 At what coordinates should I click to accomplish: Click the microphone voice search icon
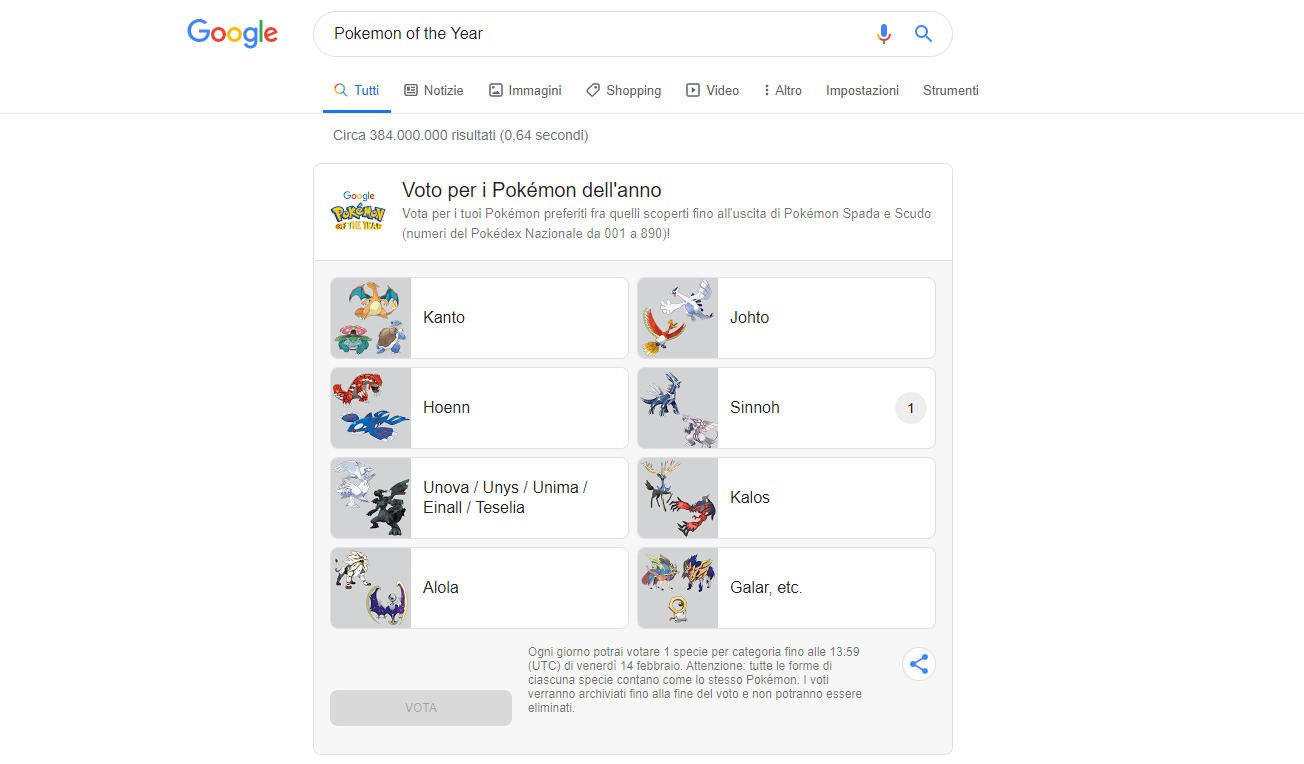click(883, 34)
